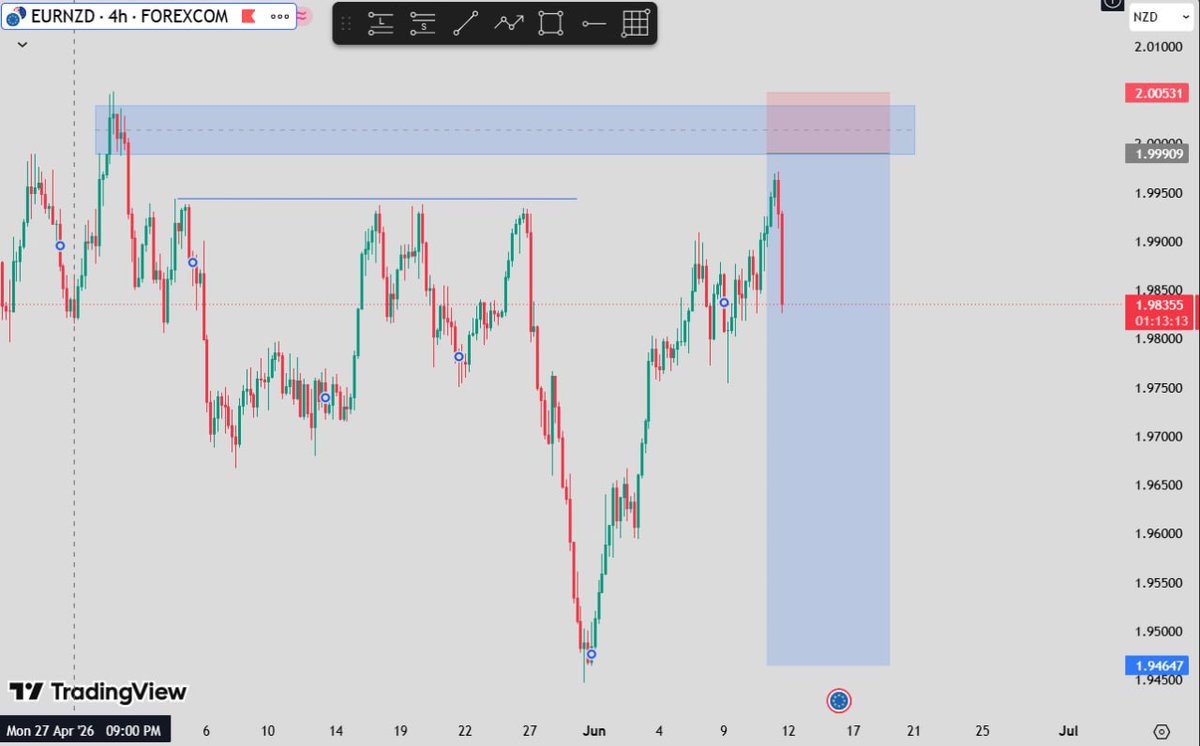The height and width of the screenshot is (746, 1200).
Task: Grab the floating toolbar drag handle
Action: (347, 23)
